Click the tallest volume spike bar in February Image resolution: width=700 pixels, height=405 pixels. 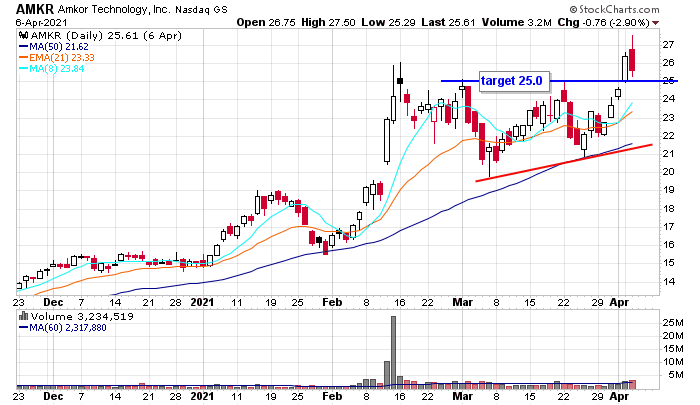click(x=393, y=351)
